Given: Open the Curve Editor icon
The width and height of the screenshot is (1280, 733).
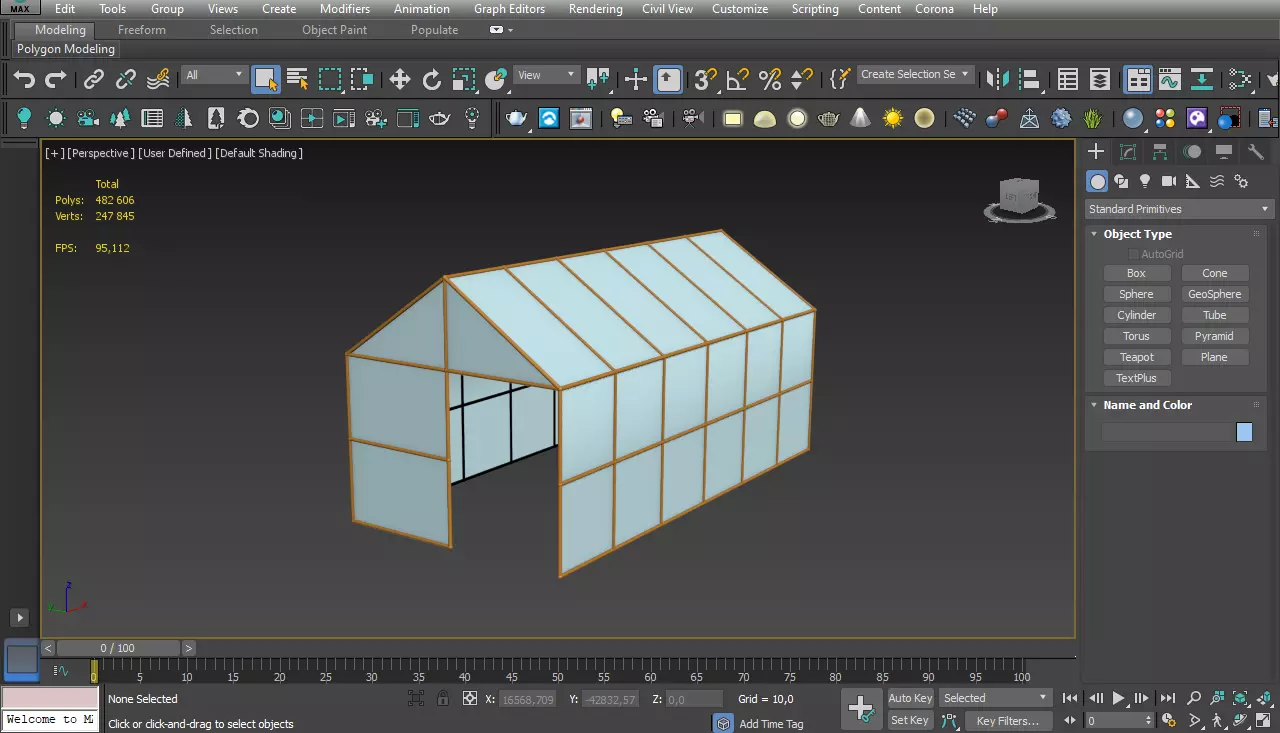Looking at the screenshot, I should (x=1170, y=79).
